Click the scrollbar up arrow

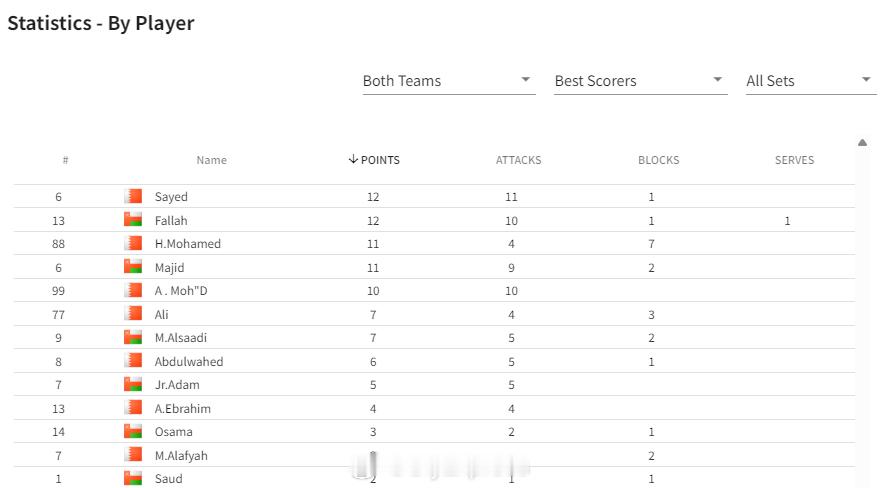[862, 143]
